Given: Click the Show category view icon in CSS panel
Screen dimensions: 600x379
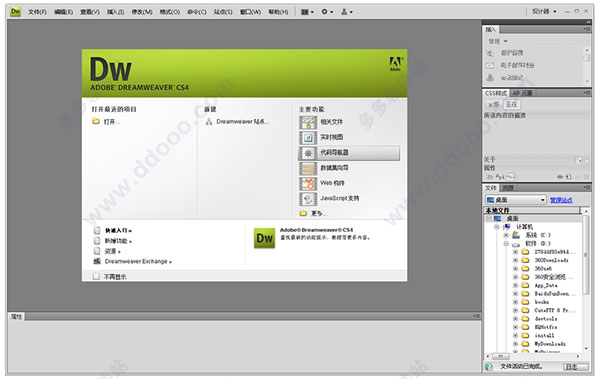Looking at the screenshot, I should click(x=489, y=176).
